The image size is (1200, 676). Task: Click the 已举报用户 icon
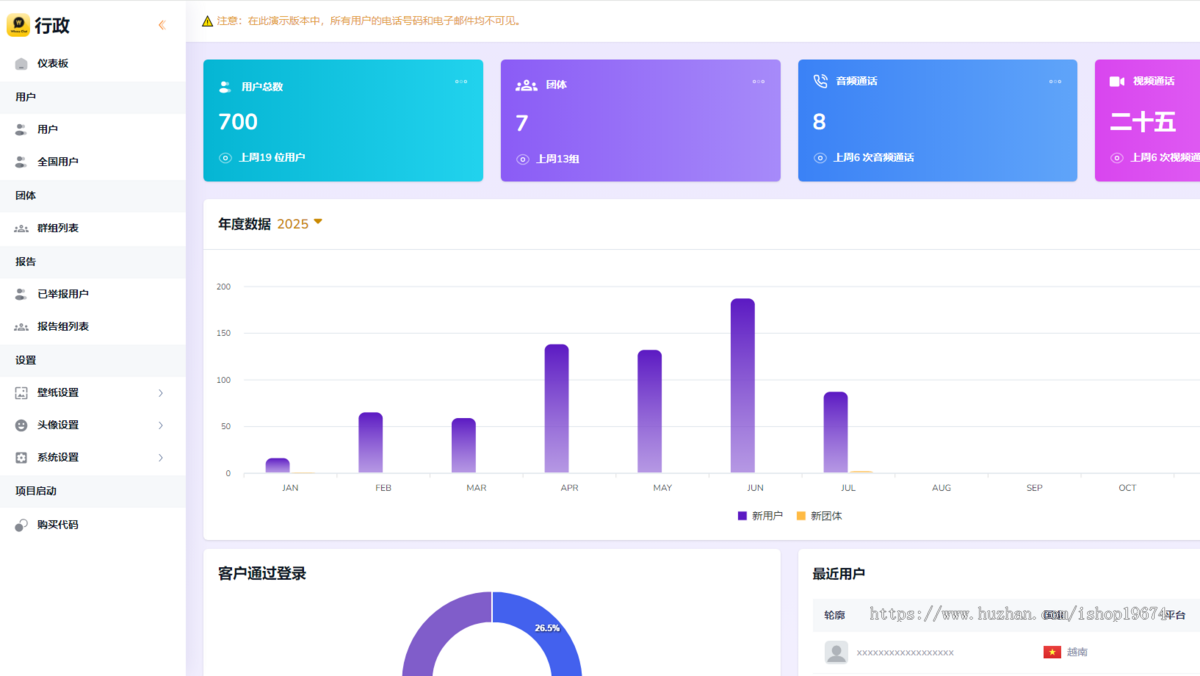tap(21, 294)
